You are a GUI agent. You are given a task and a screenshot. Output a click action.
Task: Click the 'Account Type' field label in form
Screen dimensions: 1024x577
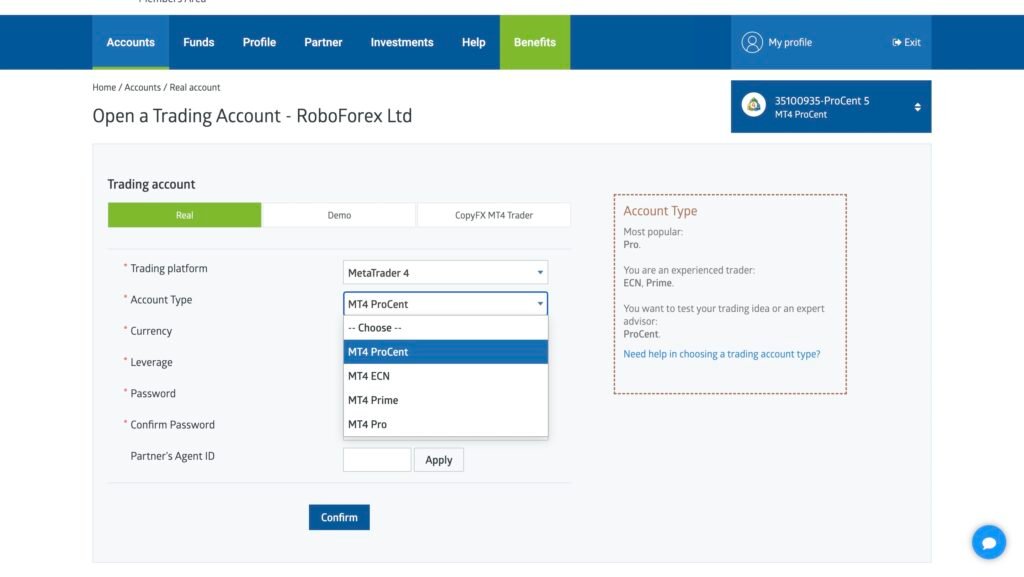(x=161, y=300)
